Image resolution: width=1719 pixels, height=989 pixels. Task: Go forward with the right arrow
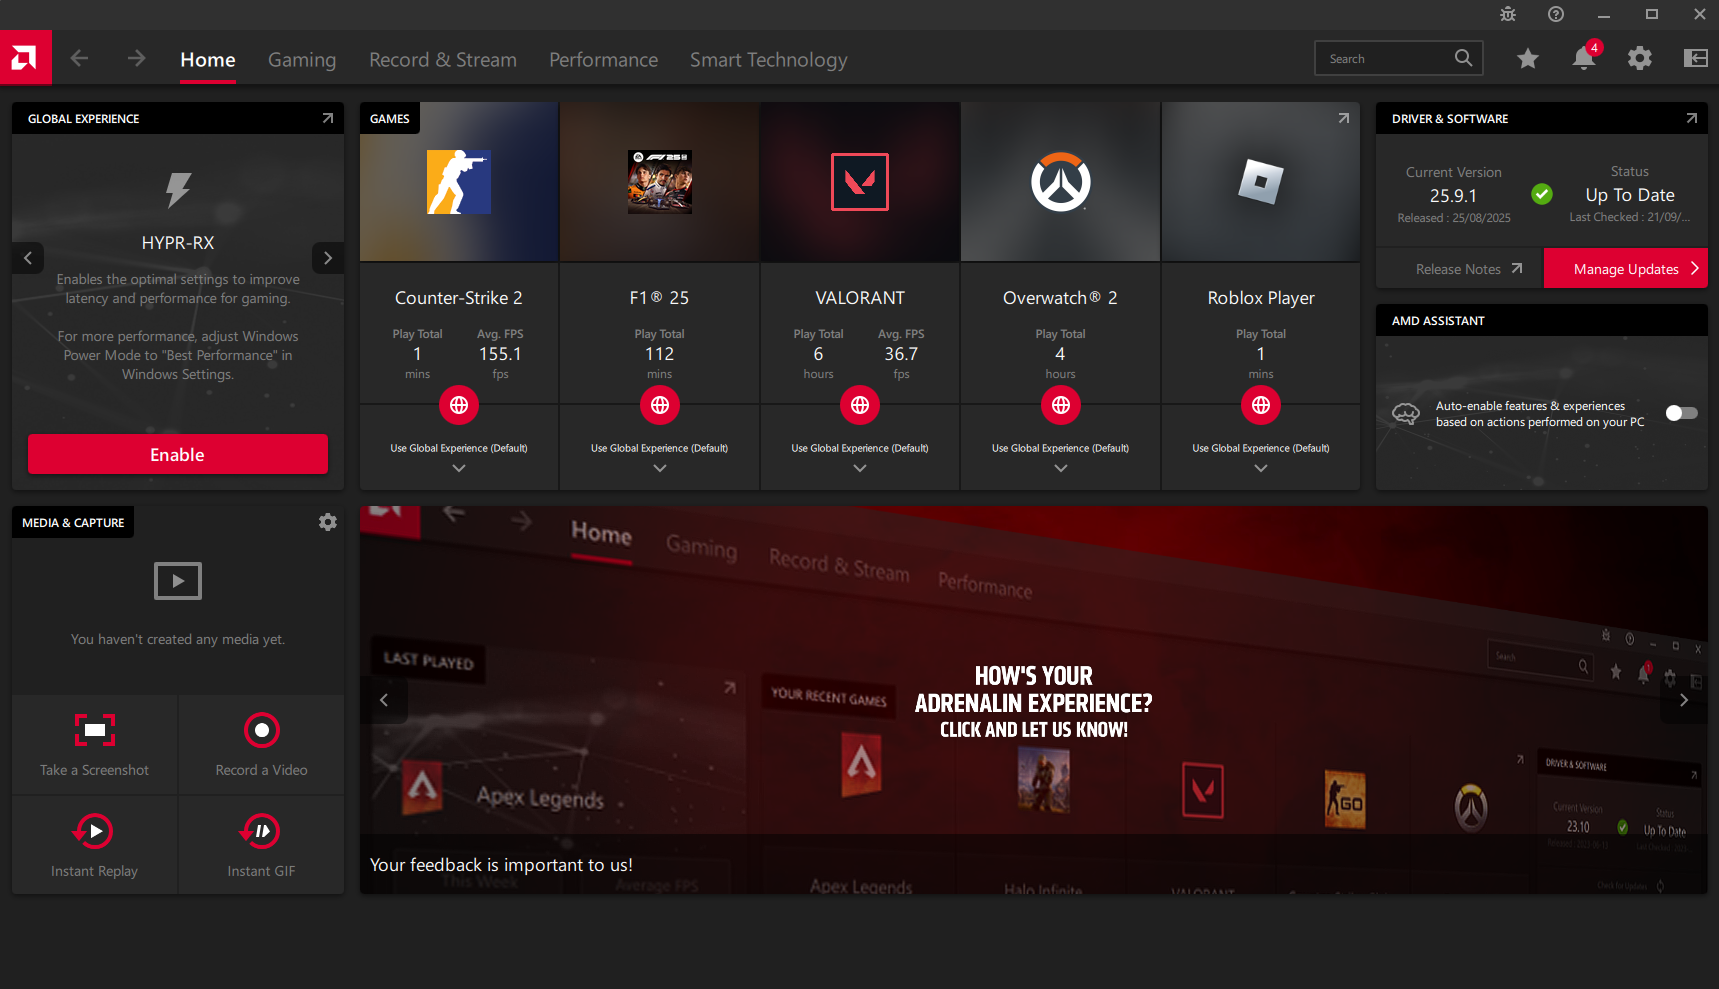point(136,59)
